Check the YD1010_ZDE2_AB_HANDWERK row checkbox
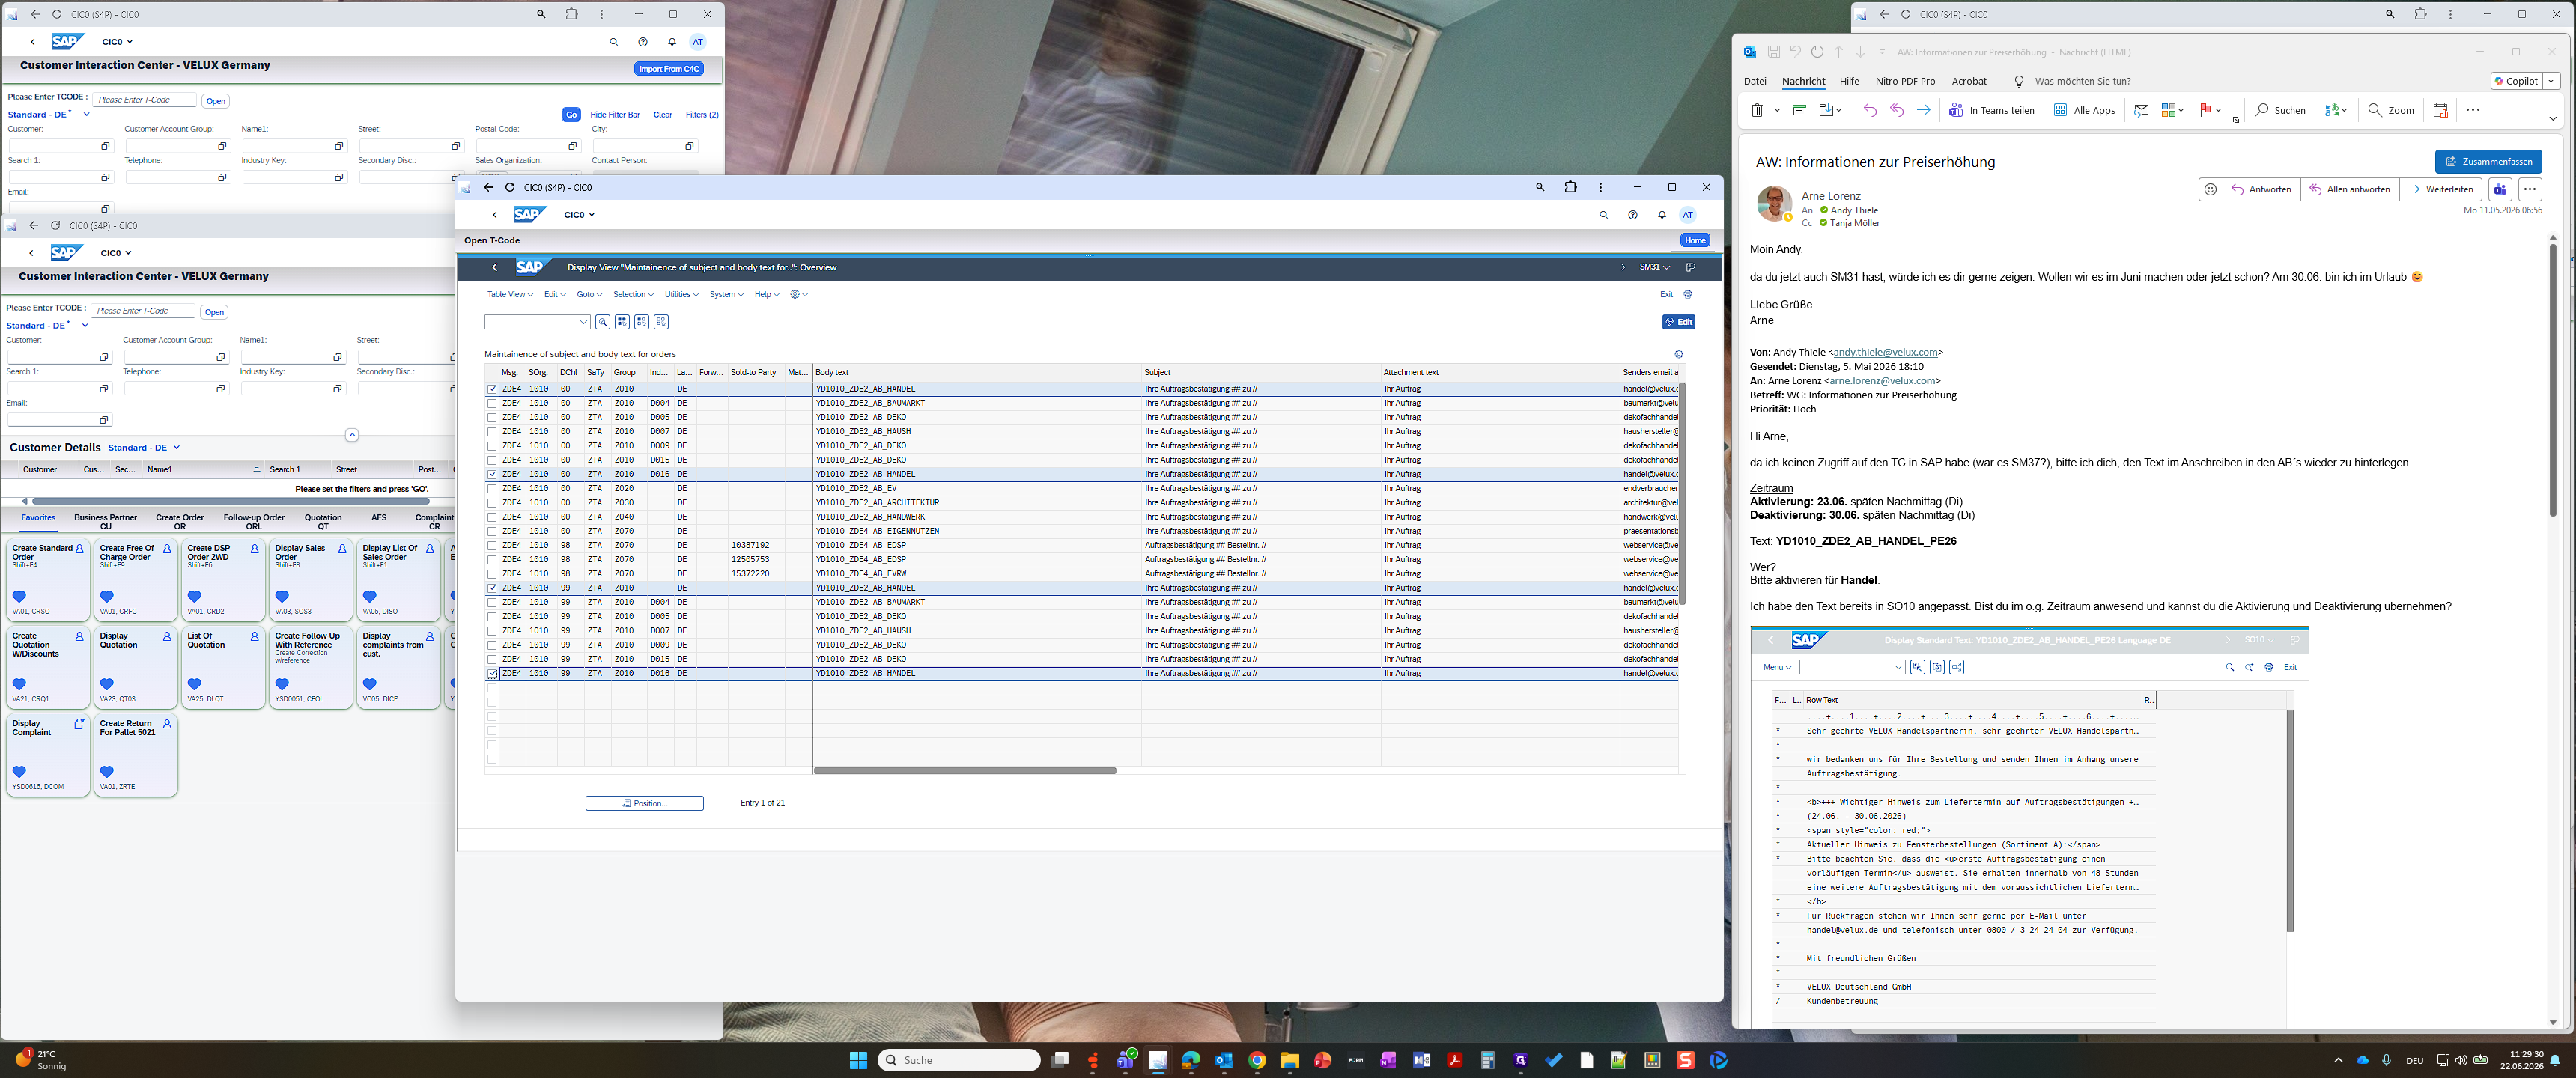The image size is (2576, 1078). pyautogui.click(x=492, y=517)
